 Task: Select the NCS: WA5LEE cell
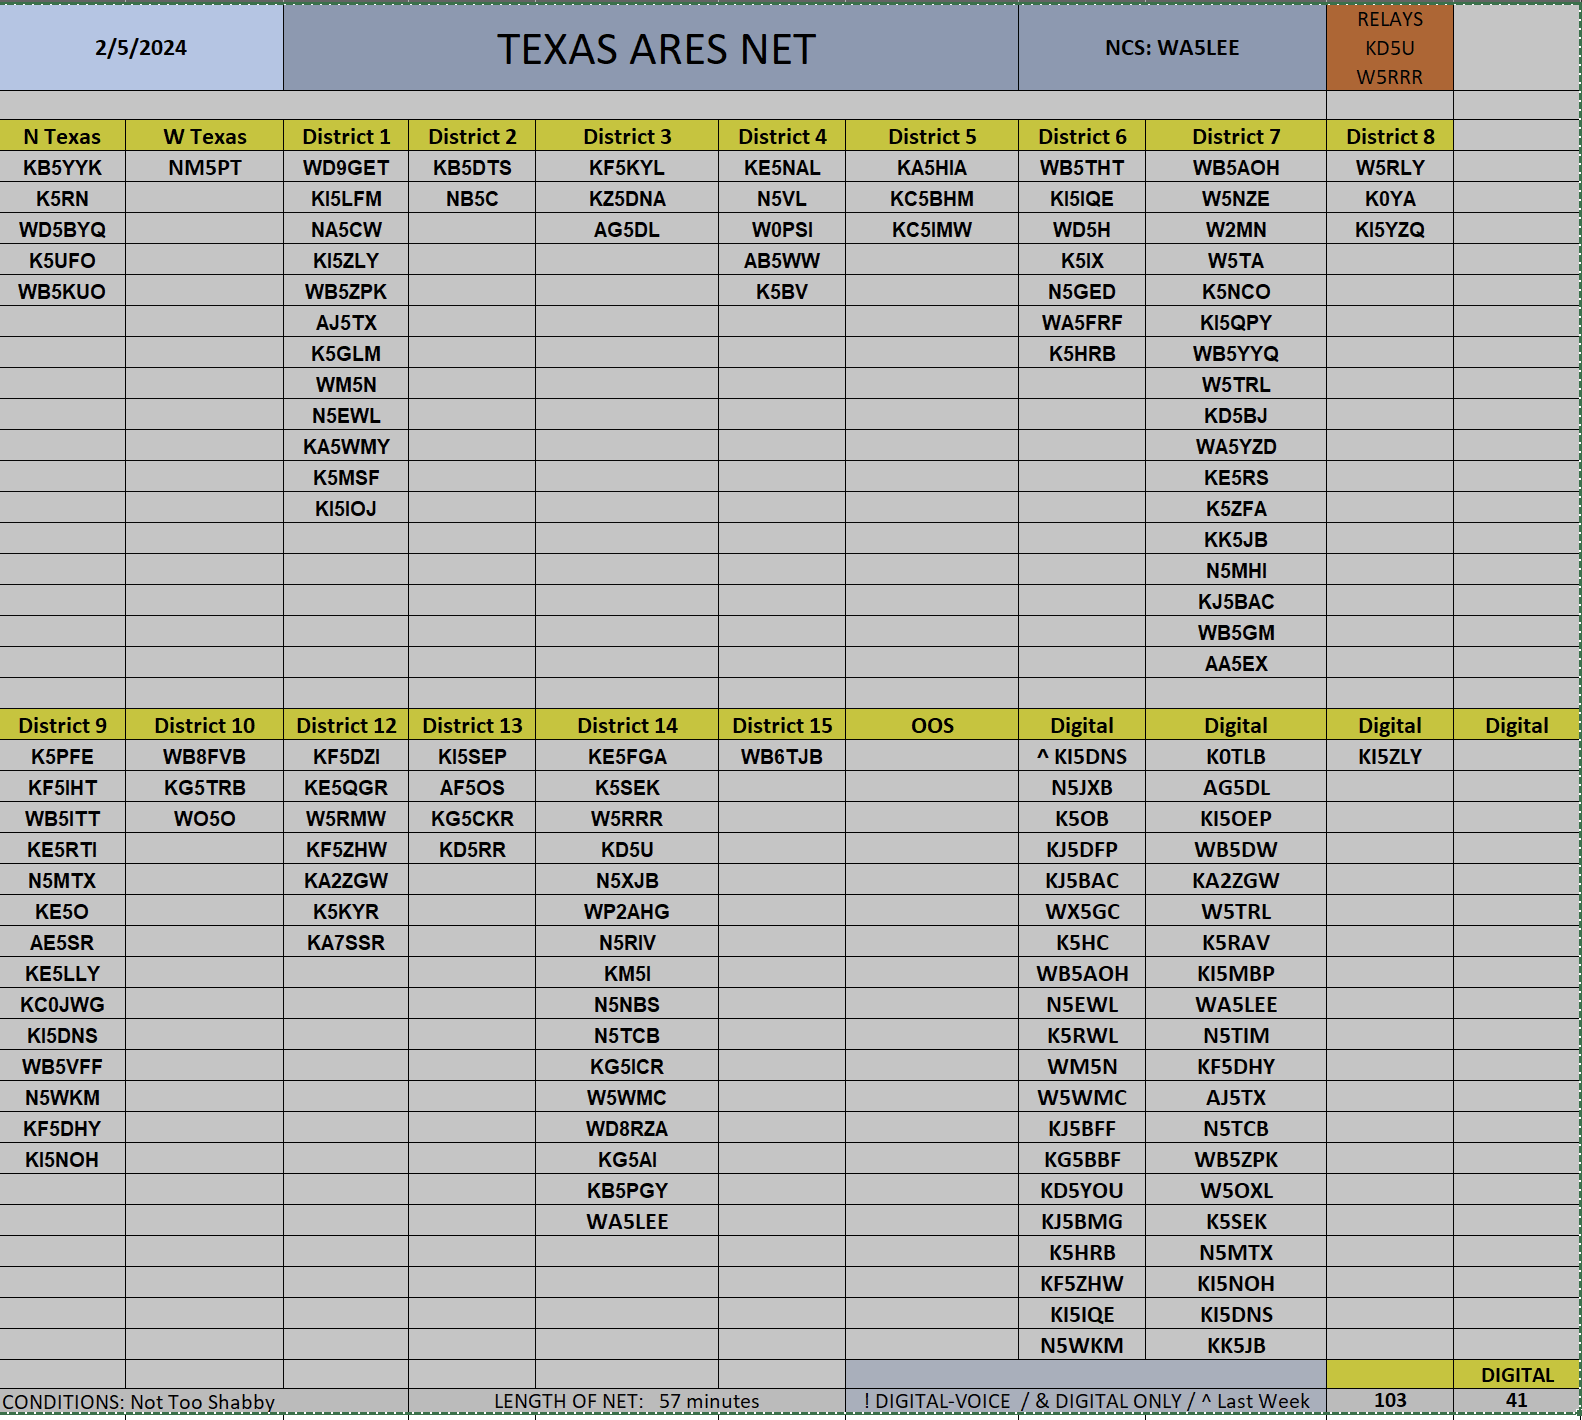(1172, 48)
